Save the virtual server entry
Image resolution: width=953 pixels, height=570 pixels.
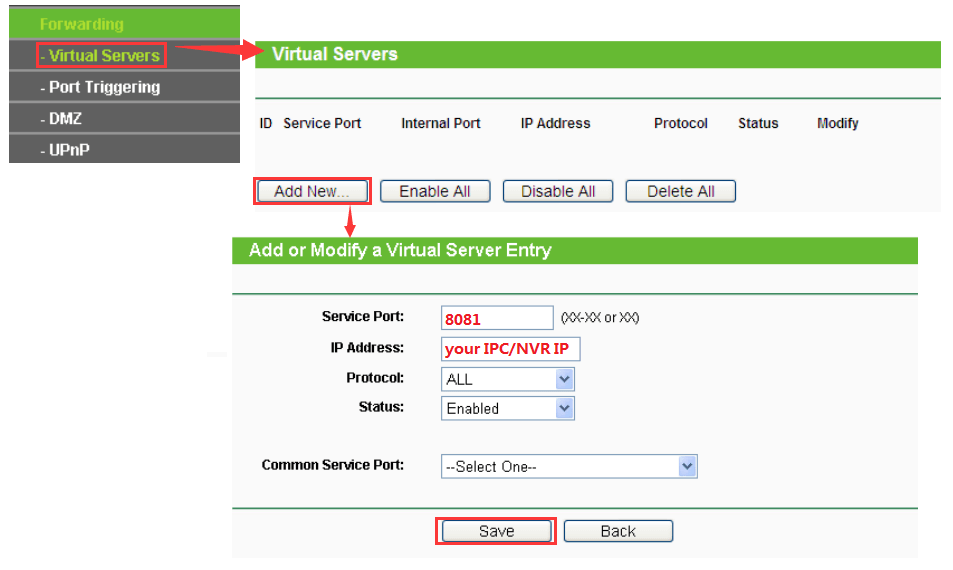click(x=496, y=531)
